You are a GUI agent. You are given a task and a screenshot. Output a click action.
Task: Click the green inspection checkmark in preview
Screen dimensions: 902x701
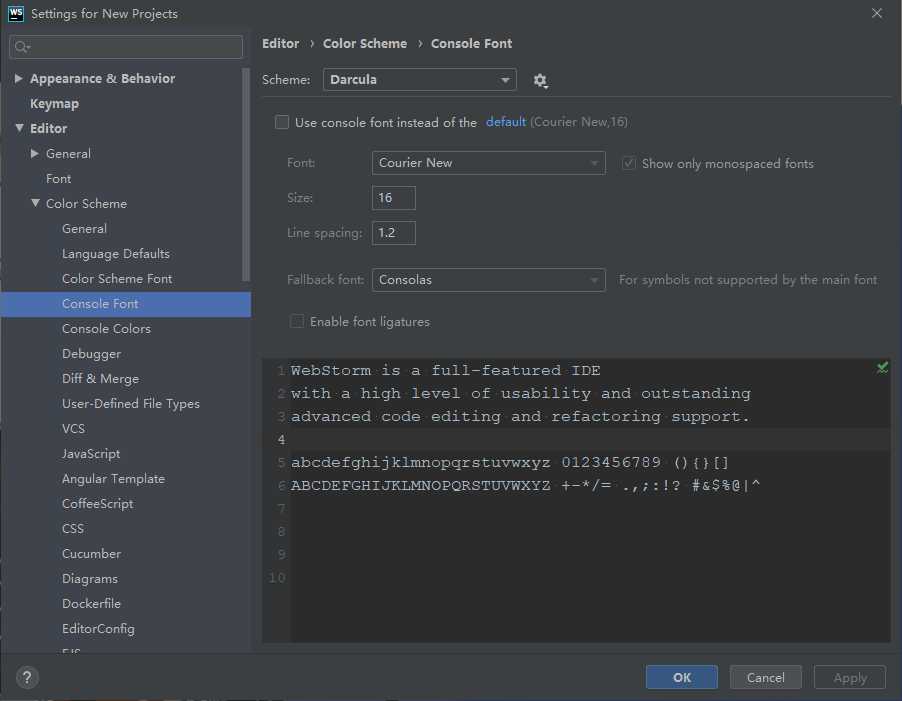[x=882, y=367]
